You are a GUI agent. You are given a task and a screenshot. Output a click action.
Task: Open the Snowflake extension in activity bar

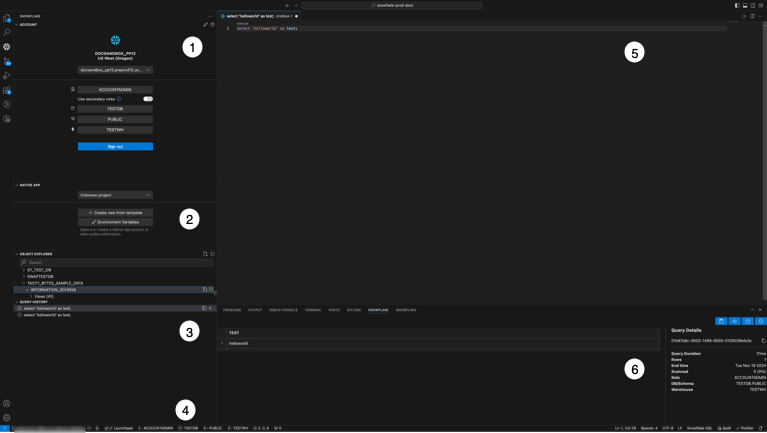point(7,47)
